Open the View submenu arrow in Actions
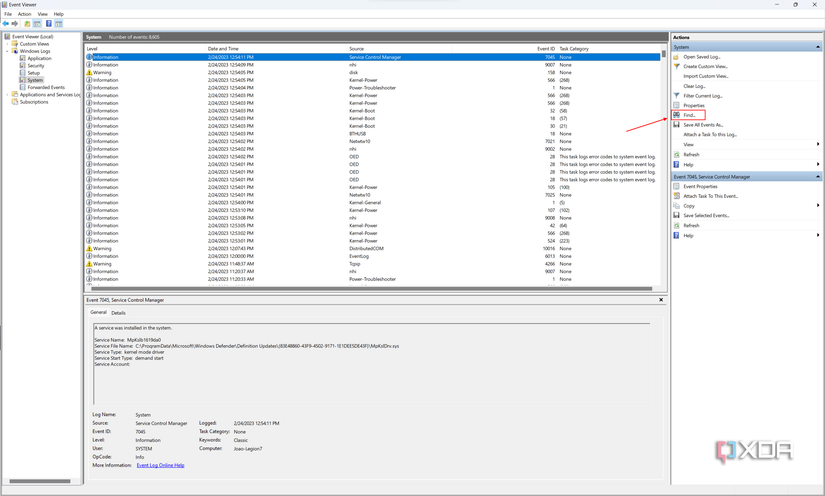 [x=818, y=144]
